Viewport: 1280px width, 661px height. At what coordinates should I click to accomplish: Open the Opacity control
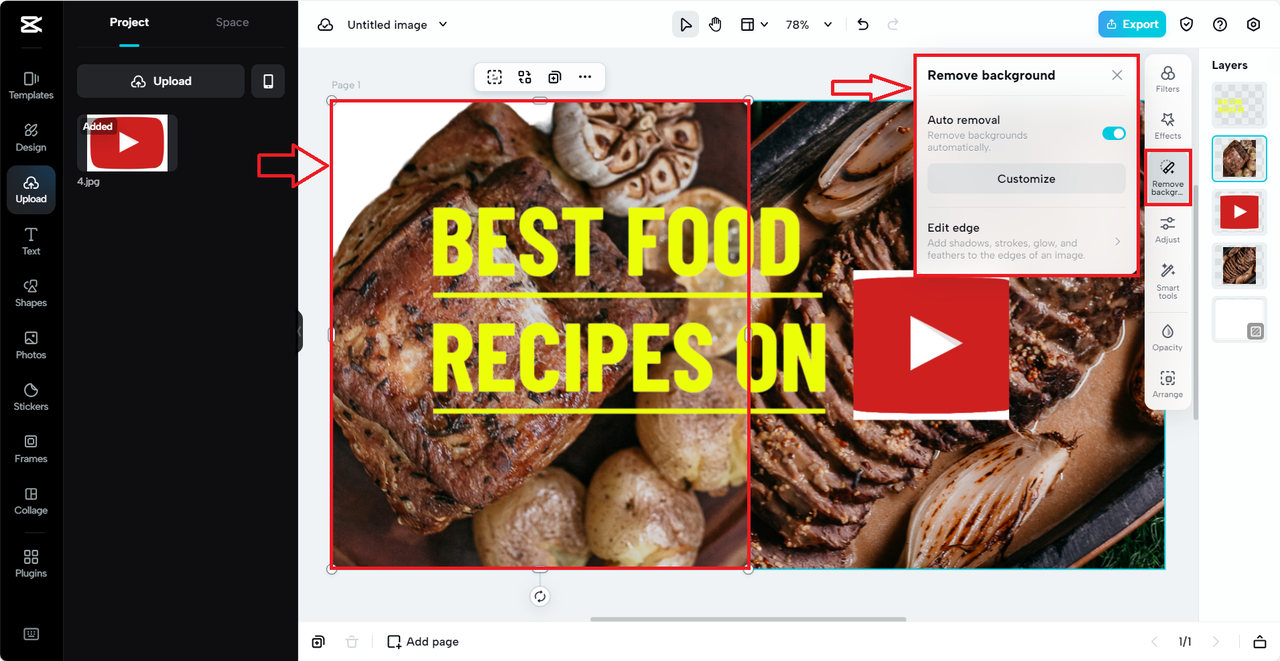[1168, 337]
